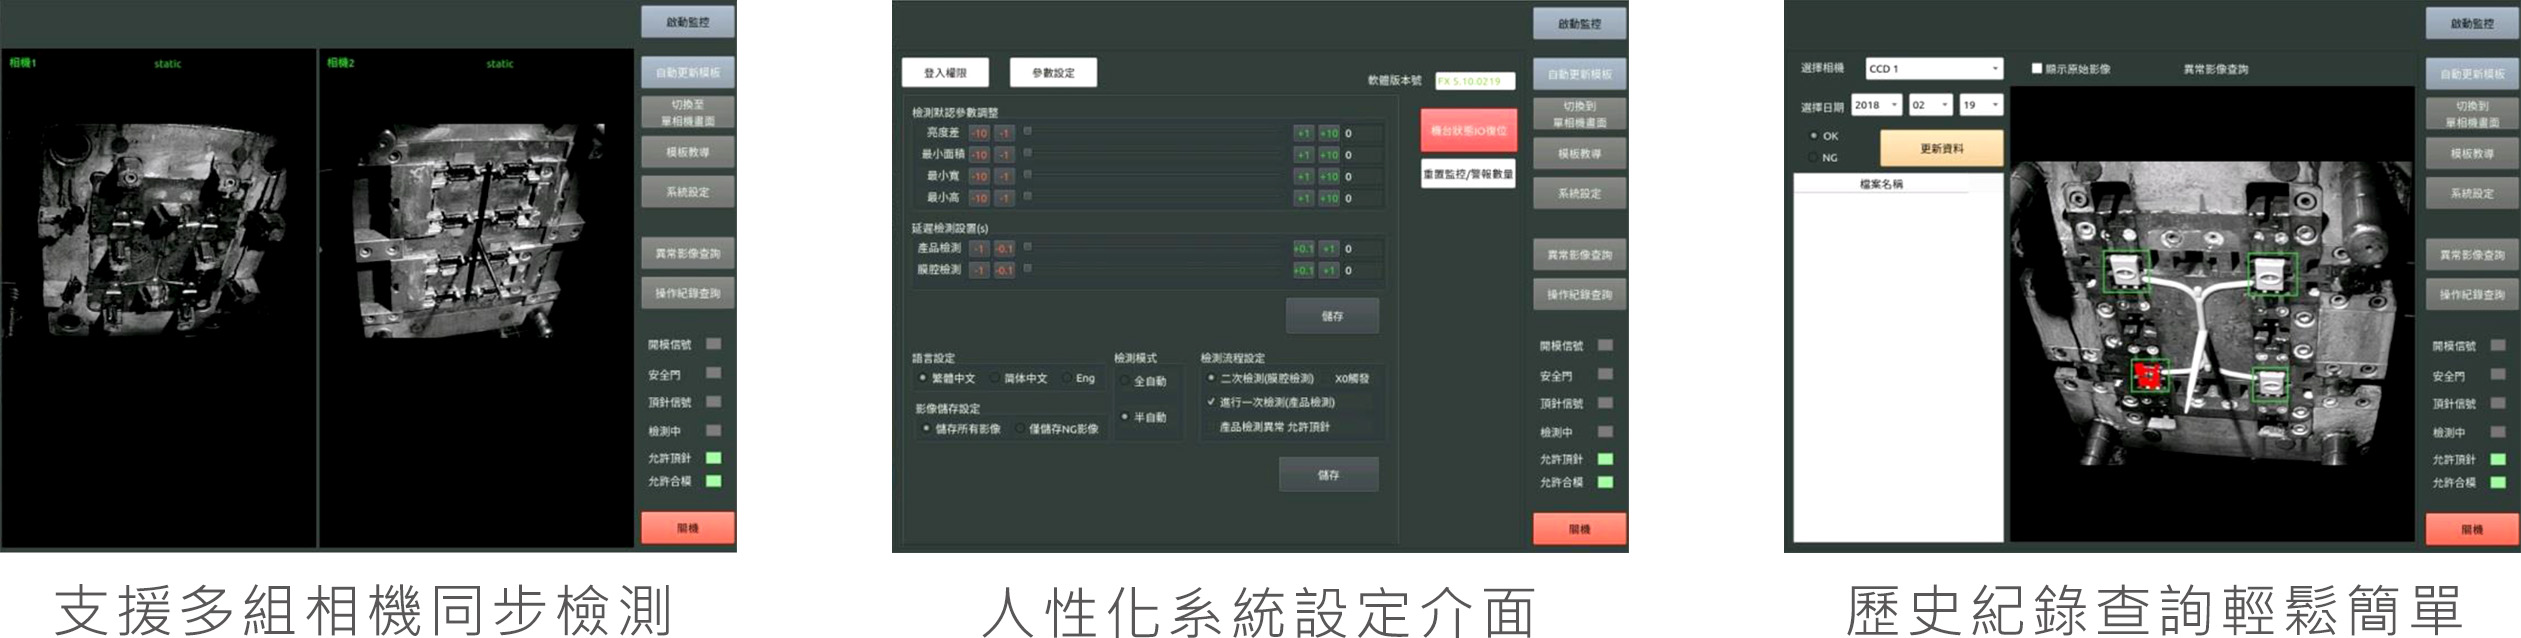This screenshot has height=638, width=2521.
Task: Open the CCD 1 camera dropdown
Action: point(1934,69)
